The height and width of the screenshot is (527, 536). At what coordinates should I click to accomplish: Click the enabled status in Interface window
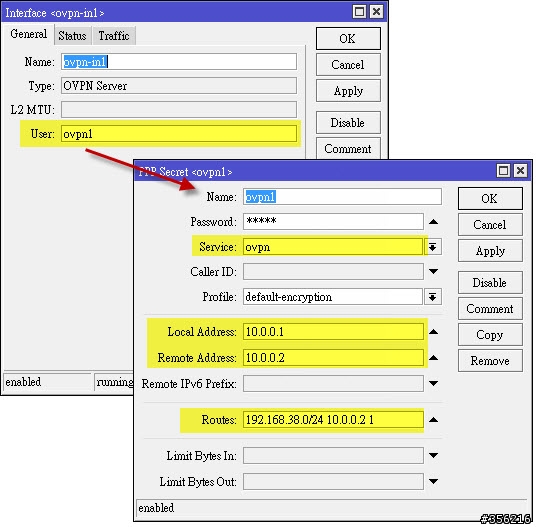(x=23, y=382)
